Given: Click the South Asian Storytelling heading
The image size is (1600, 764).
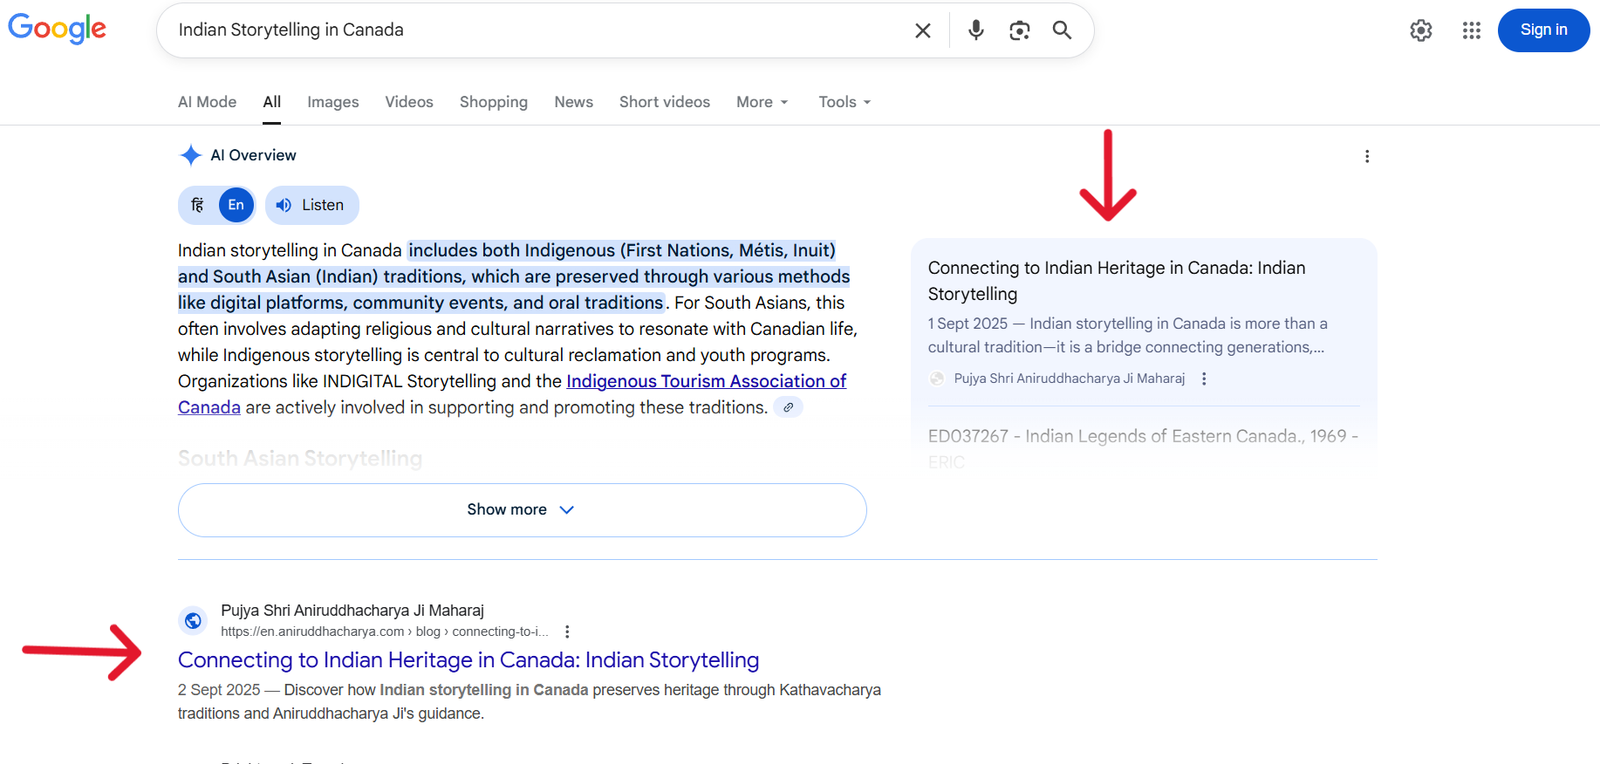Looking at the screenshot, I should pos(300,458).
